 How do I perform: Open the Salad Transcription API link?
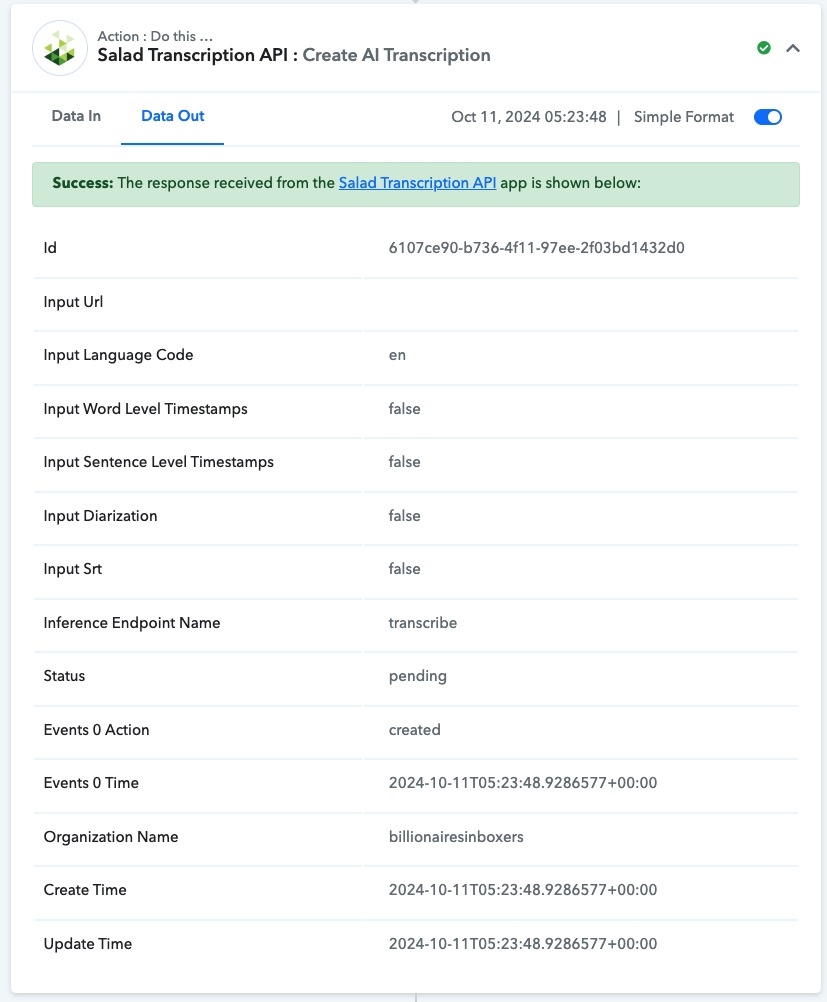[x=417, y=183]
